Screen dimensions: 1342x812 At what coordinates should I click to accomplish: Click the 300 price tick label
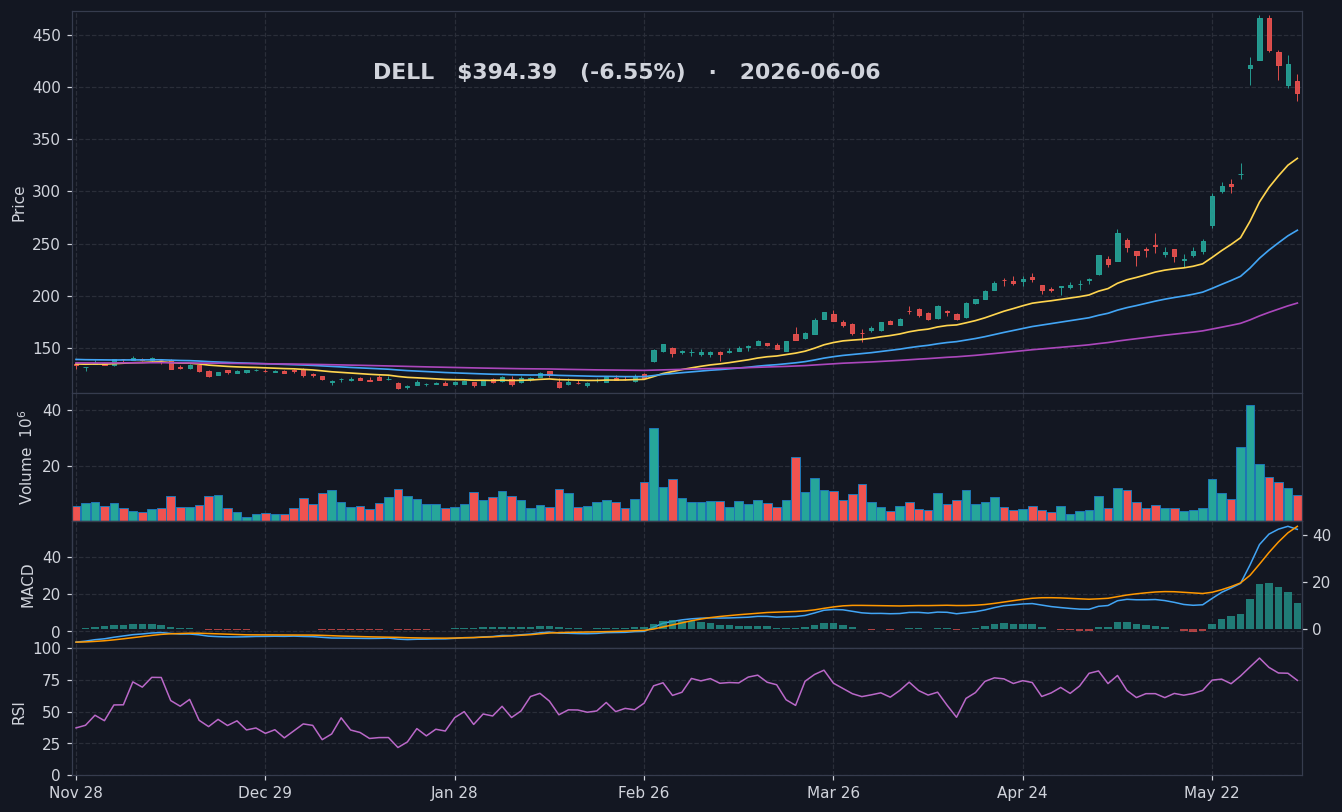click(48, 191)
